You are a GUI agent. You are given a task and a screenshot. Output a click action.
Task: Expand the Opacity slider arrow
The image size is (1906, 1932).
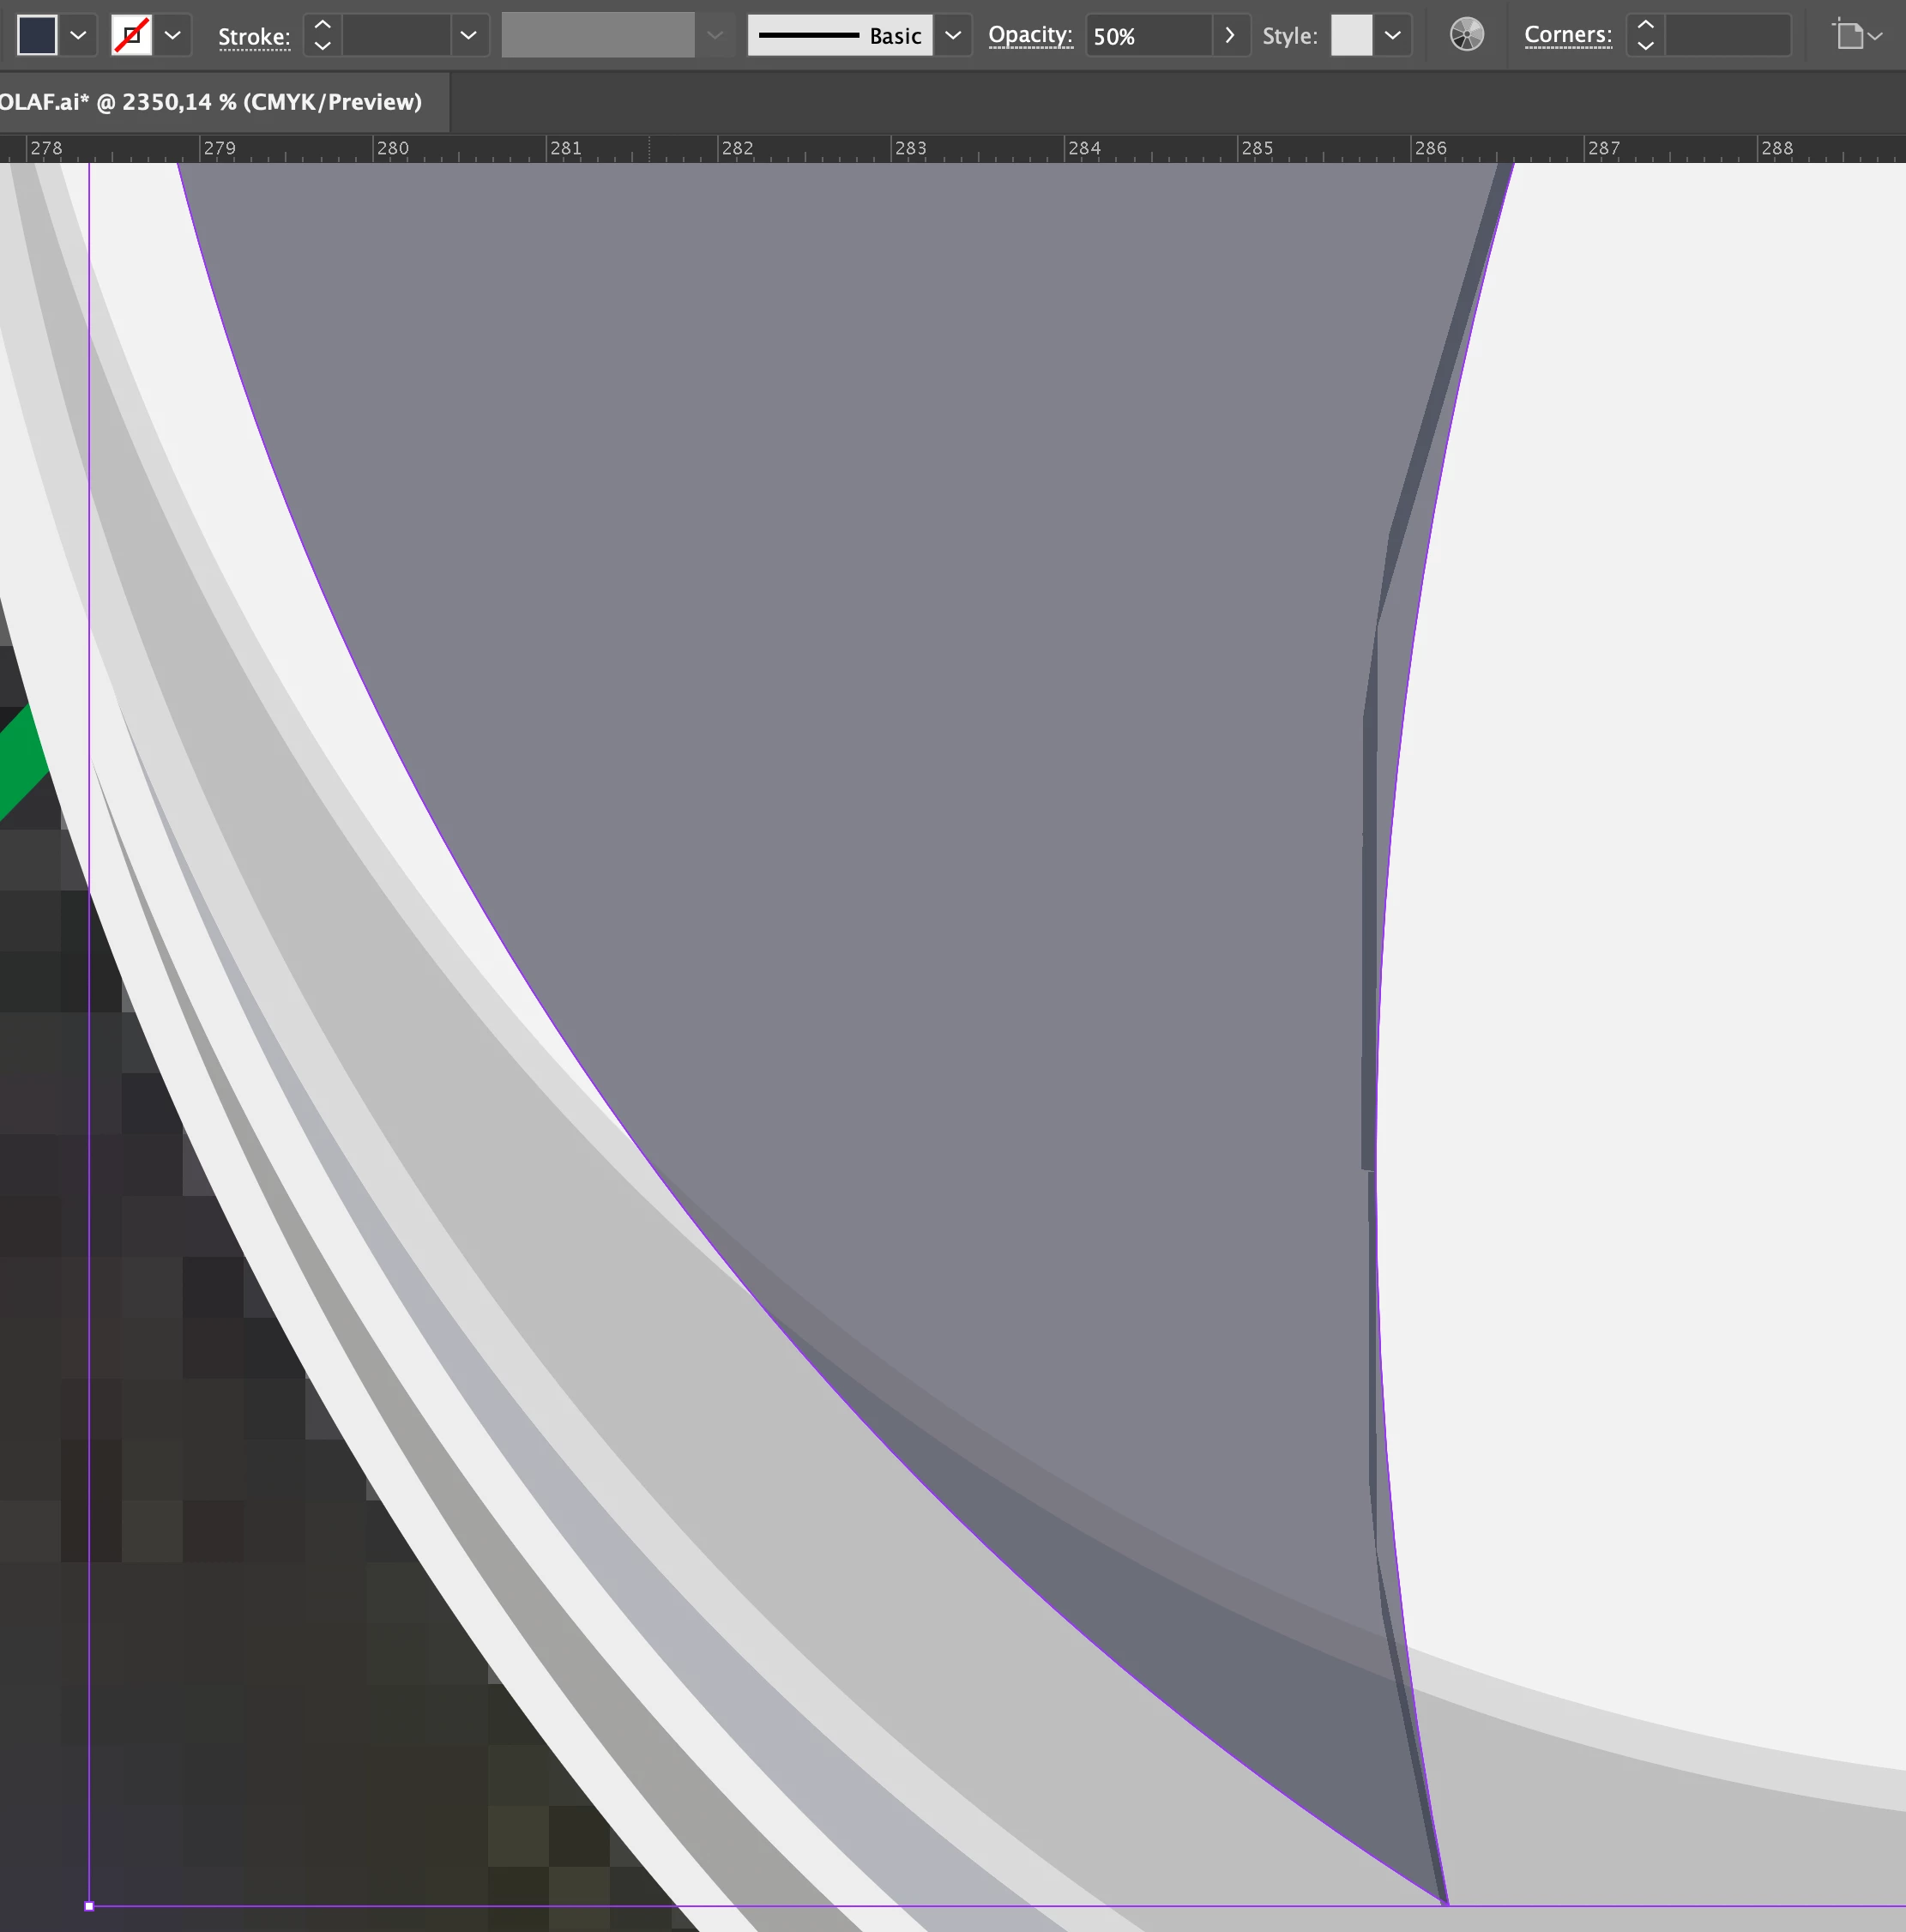[1230, 35]
